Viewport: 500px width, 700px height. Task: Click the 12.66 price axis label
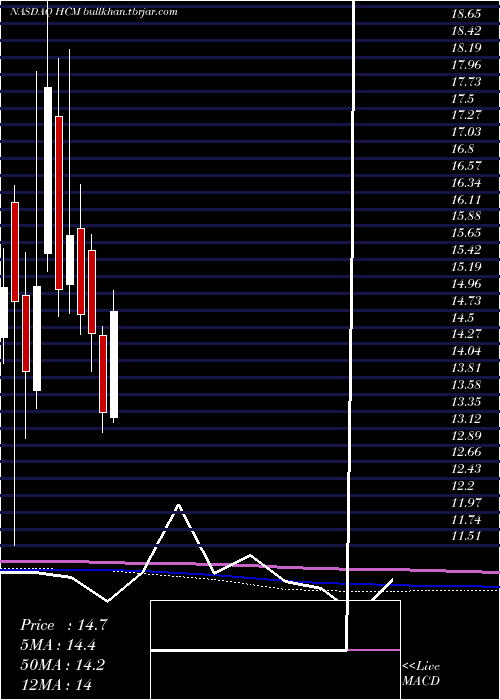(466, 452)
